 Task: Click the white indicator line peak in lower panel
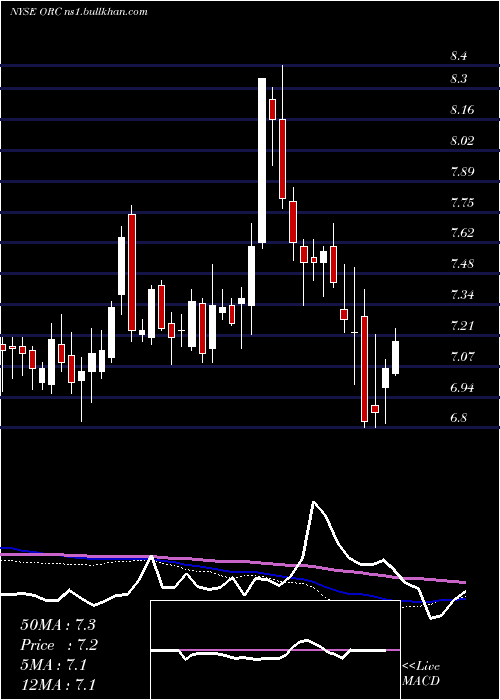pyautogui.click(x=314, y=502)
